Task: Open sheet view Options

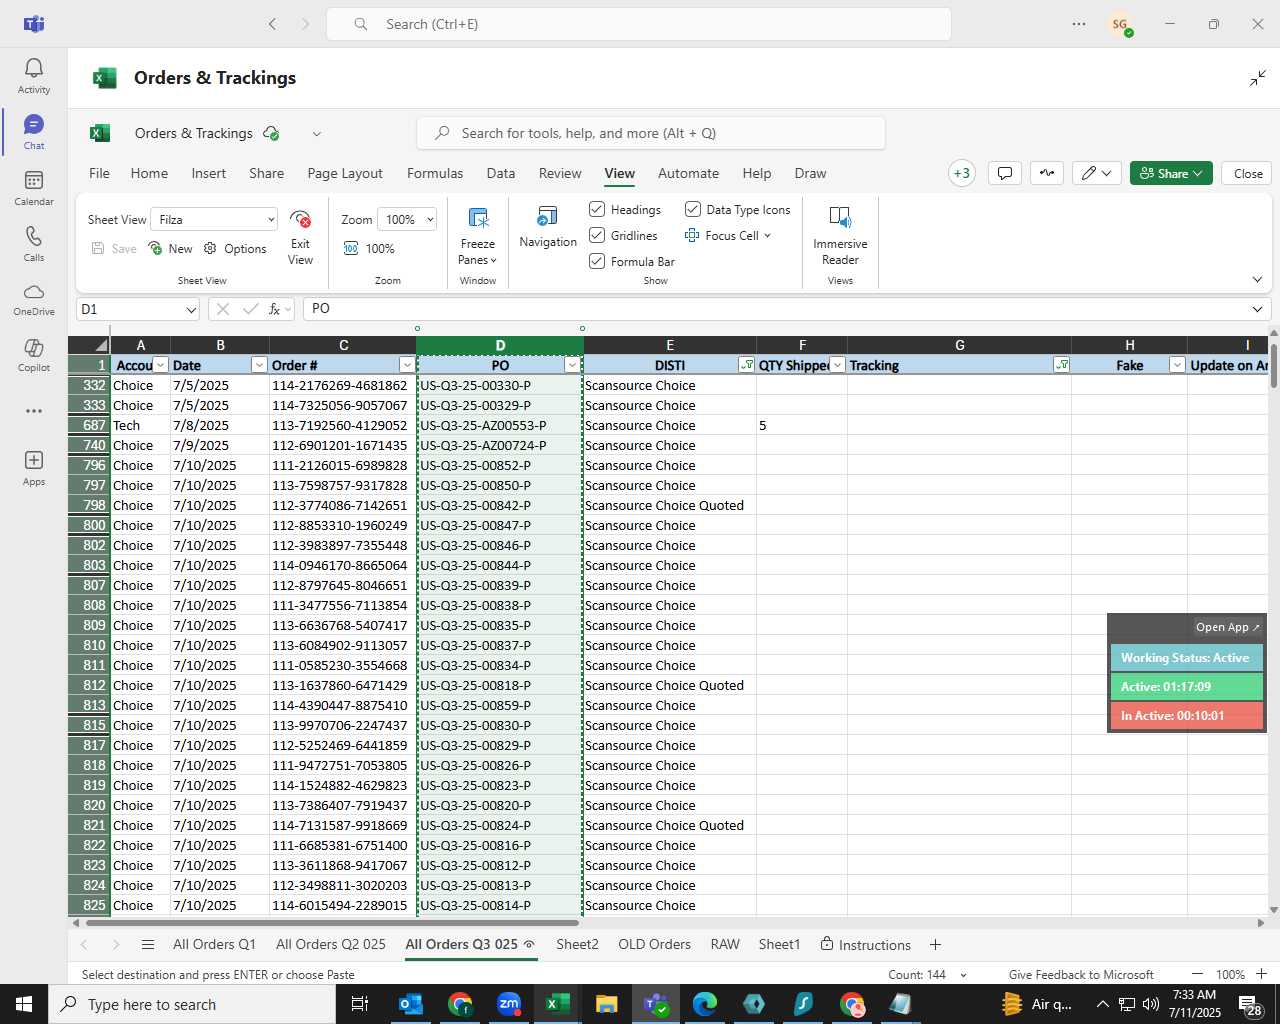Action: coord(235,249)
